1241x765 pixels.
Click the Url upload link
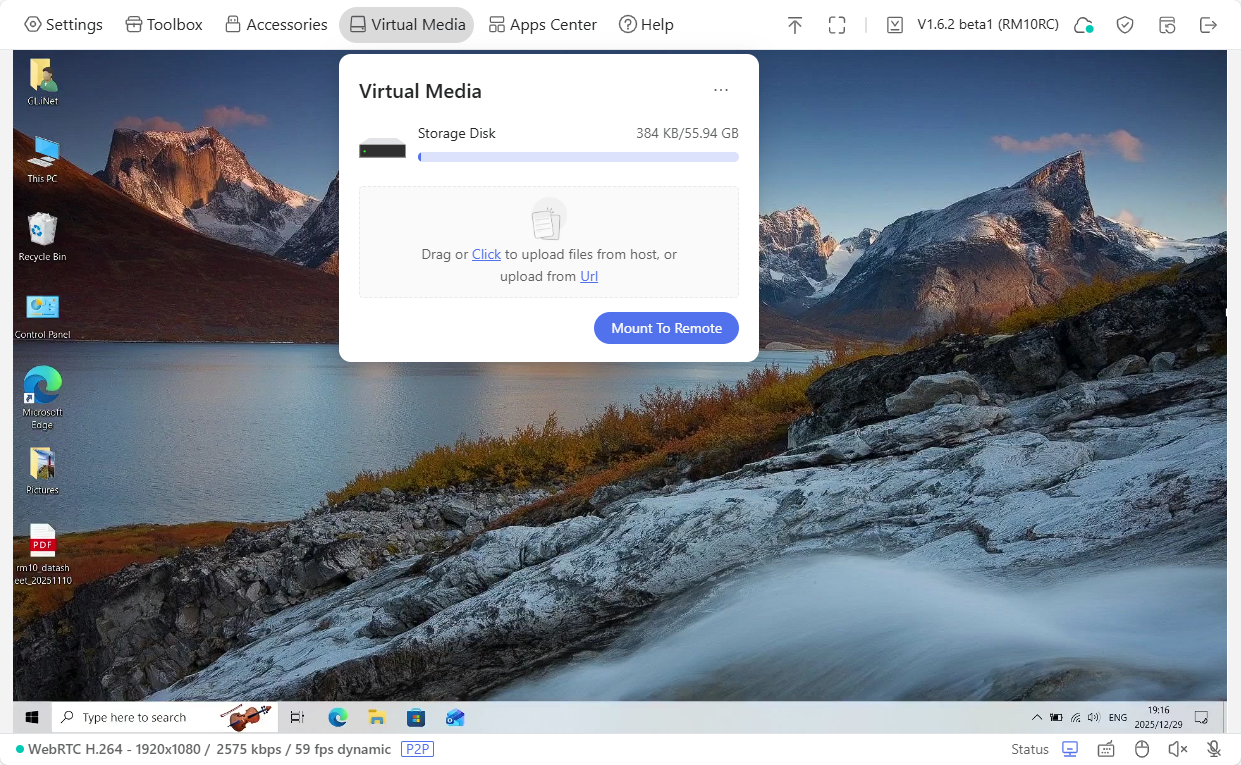(x=588, y=276)
